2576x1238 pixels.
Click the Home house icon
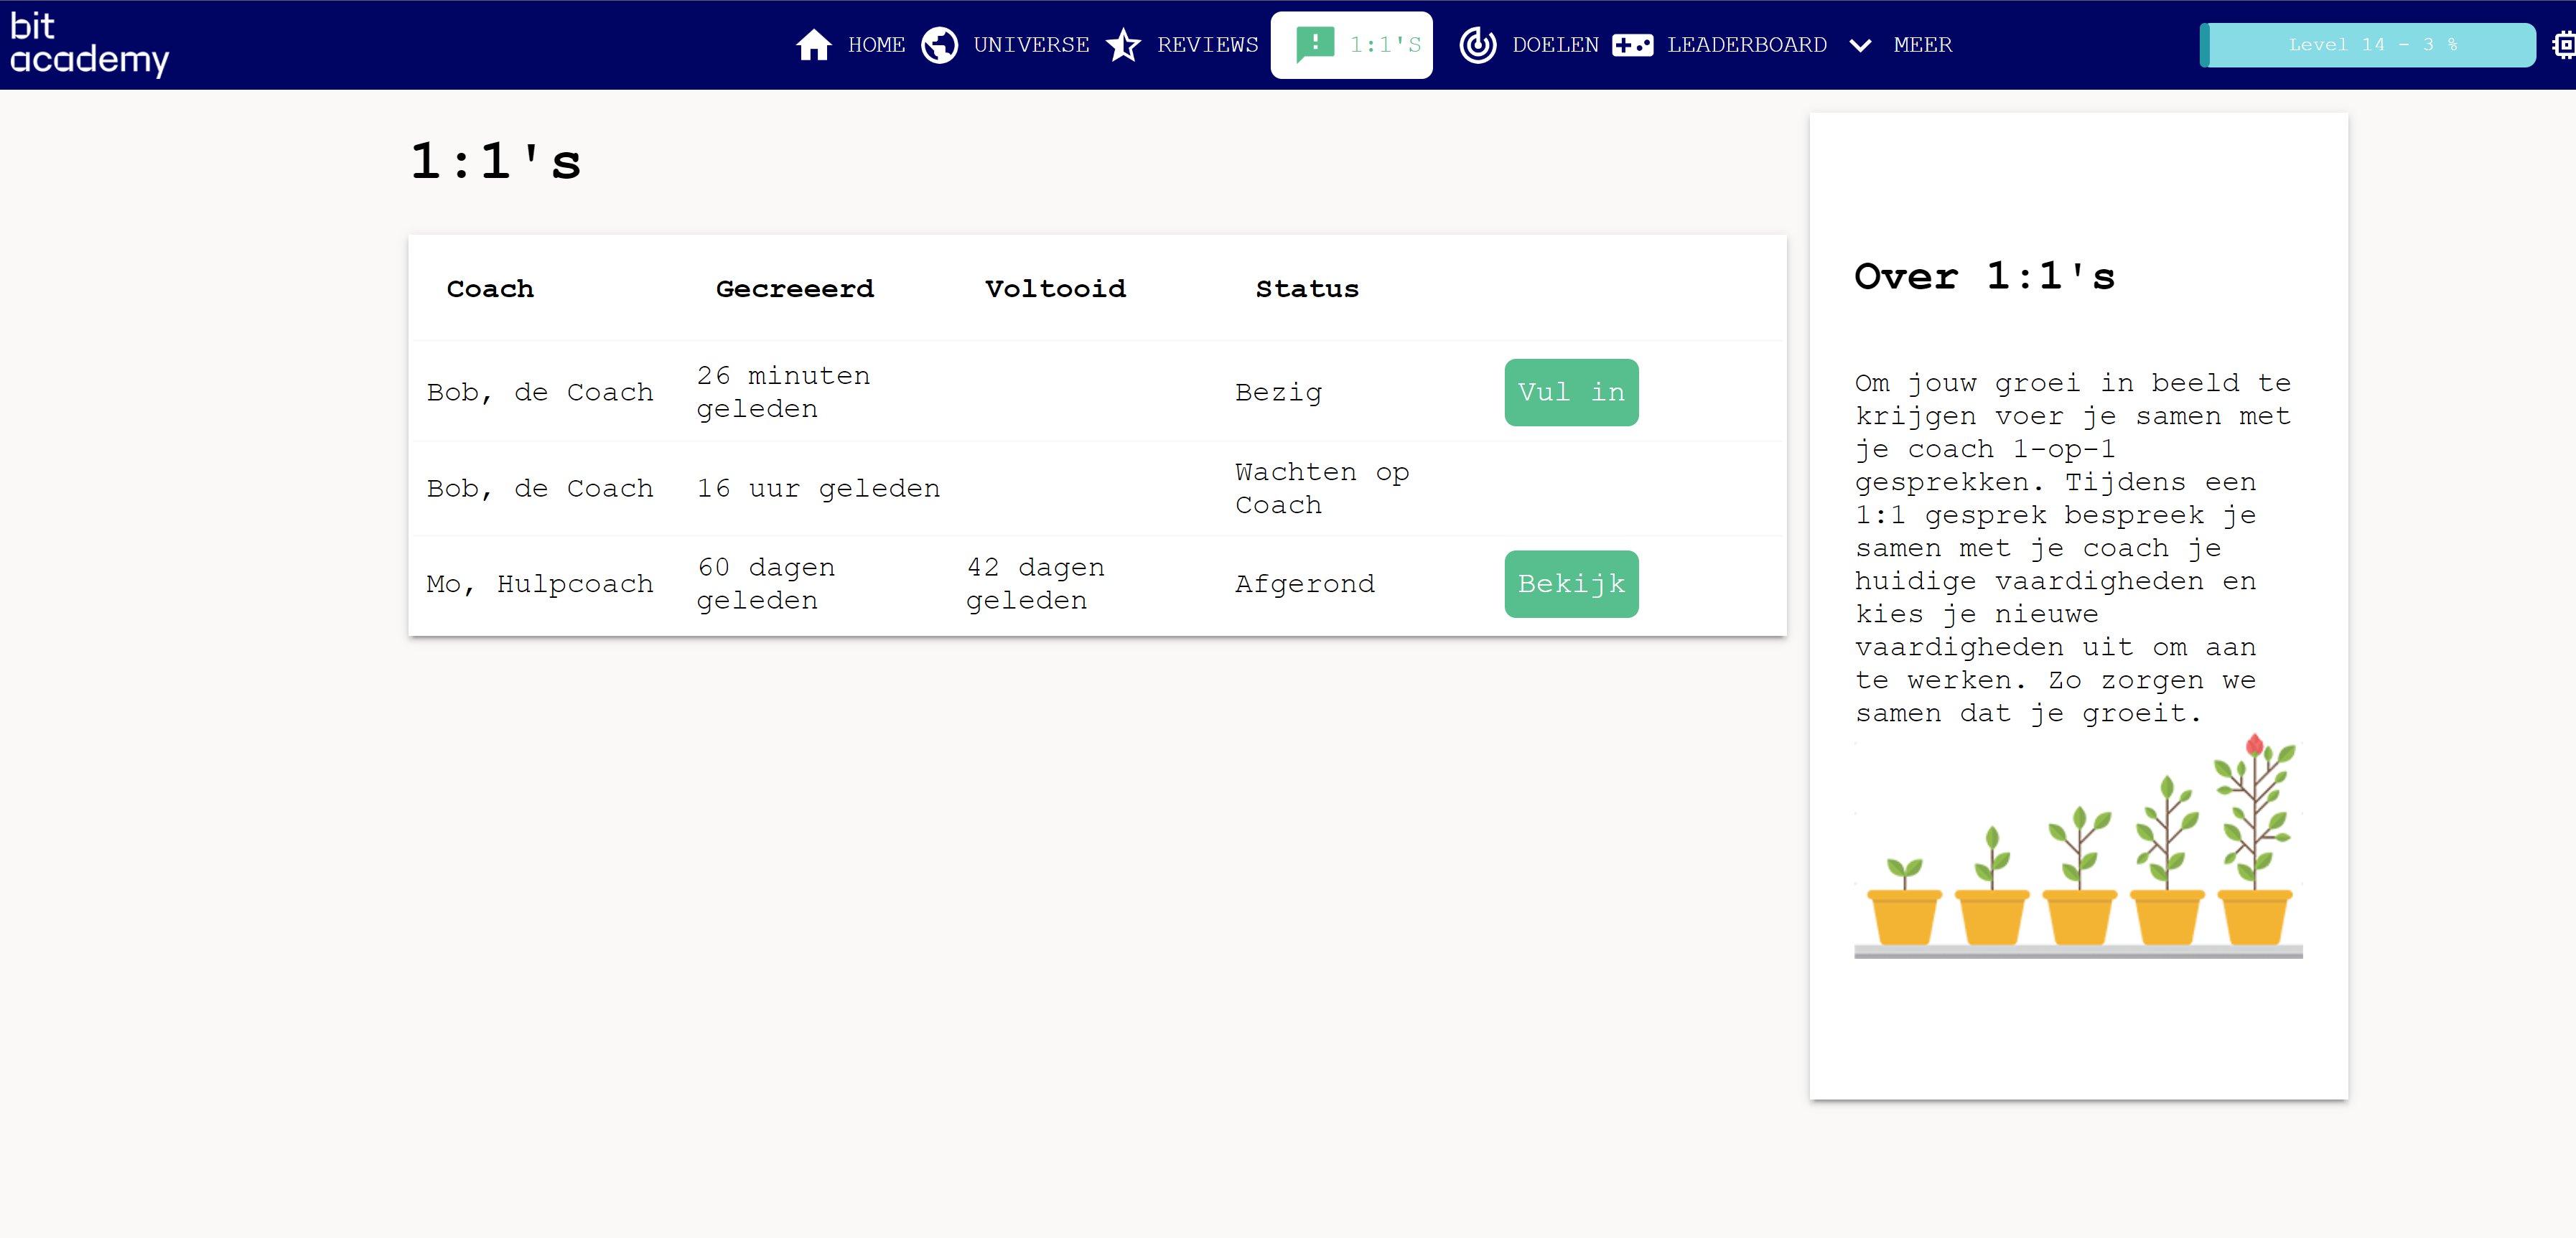[x=813, y=45]
